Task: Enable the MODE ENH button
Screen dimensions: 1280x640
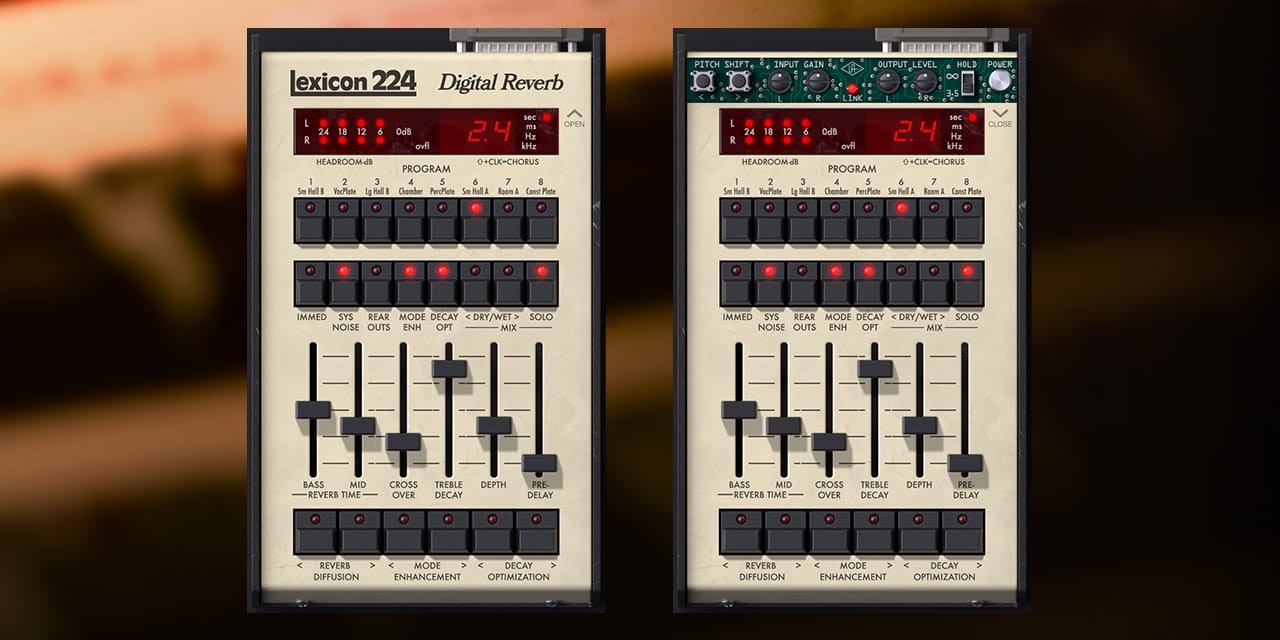Action: click(x=410, y=283)
